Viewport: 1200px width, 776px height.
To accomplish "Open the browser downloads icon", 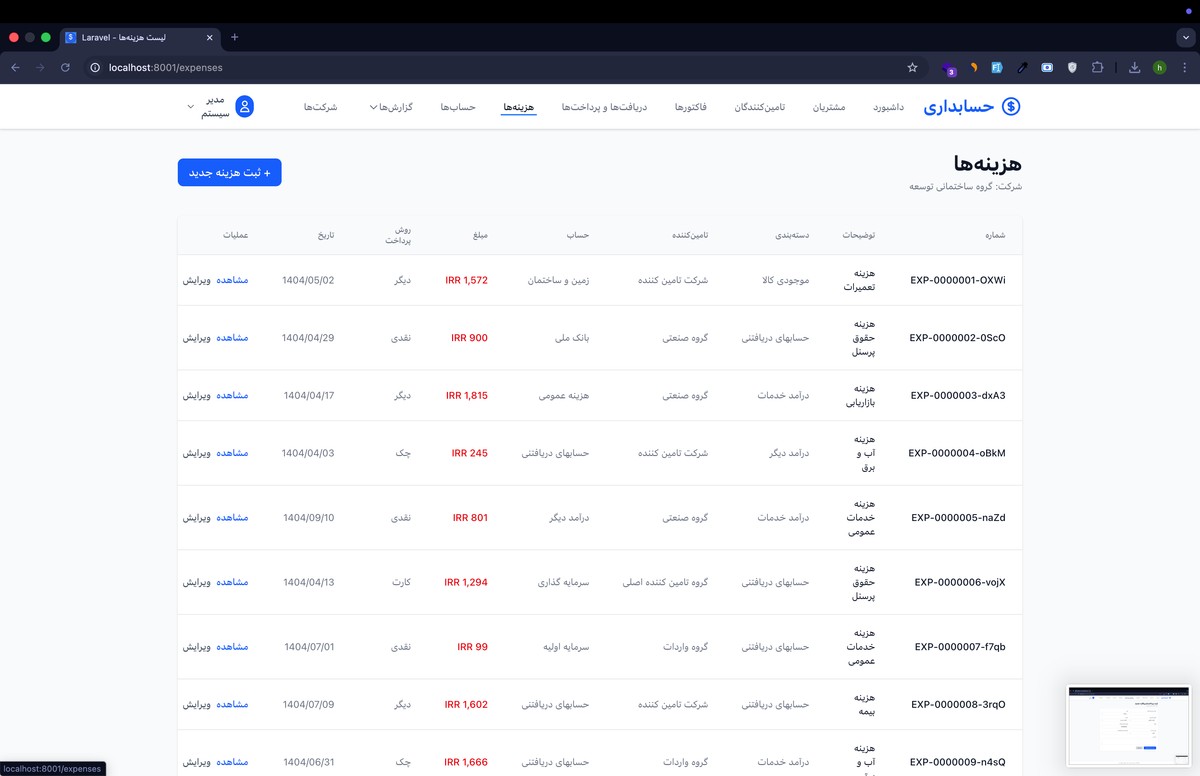I will coord(1134,68).
